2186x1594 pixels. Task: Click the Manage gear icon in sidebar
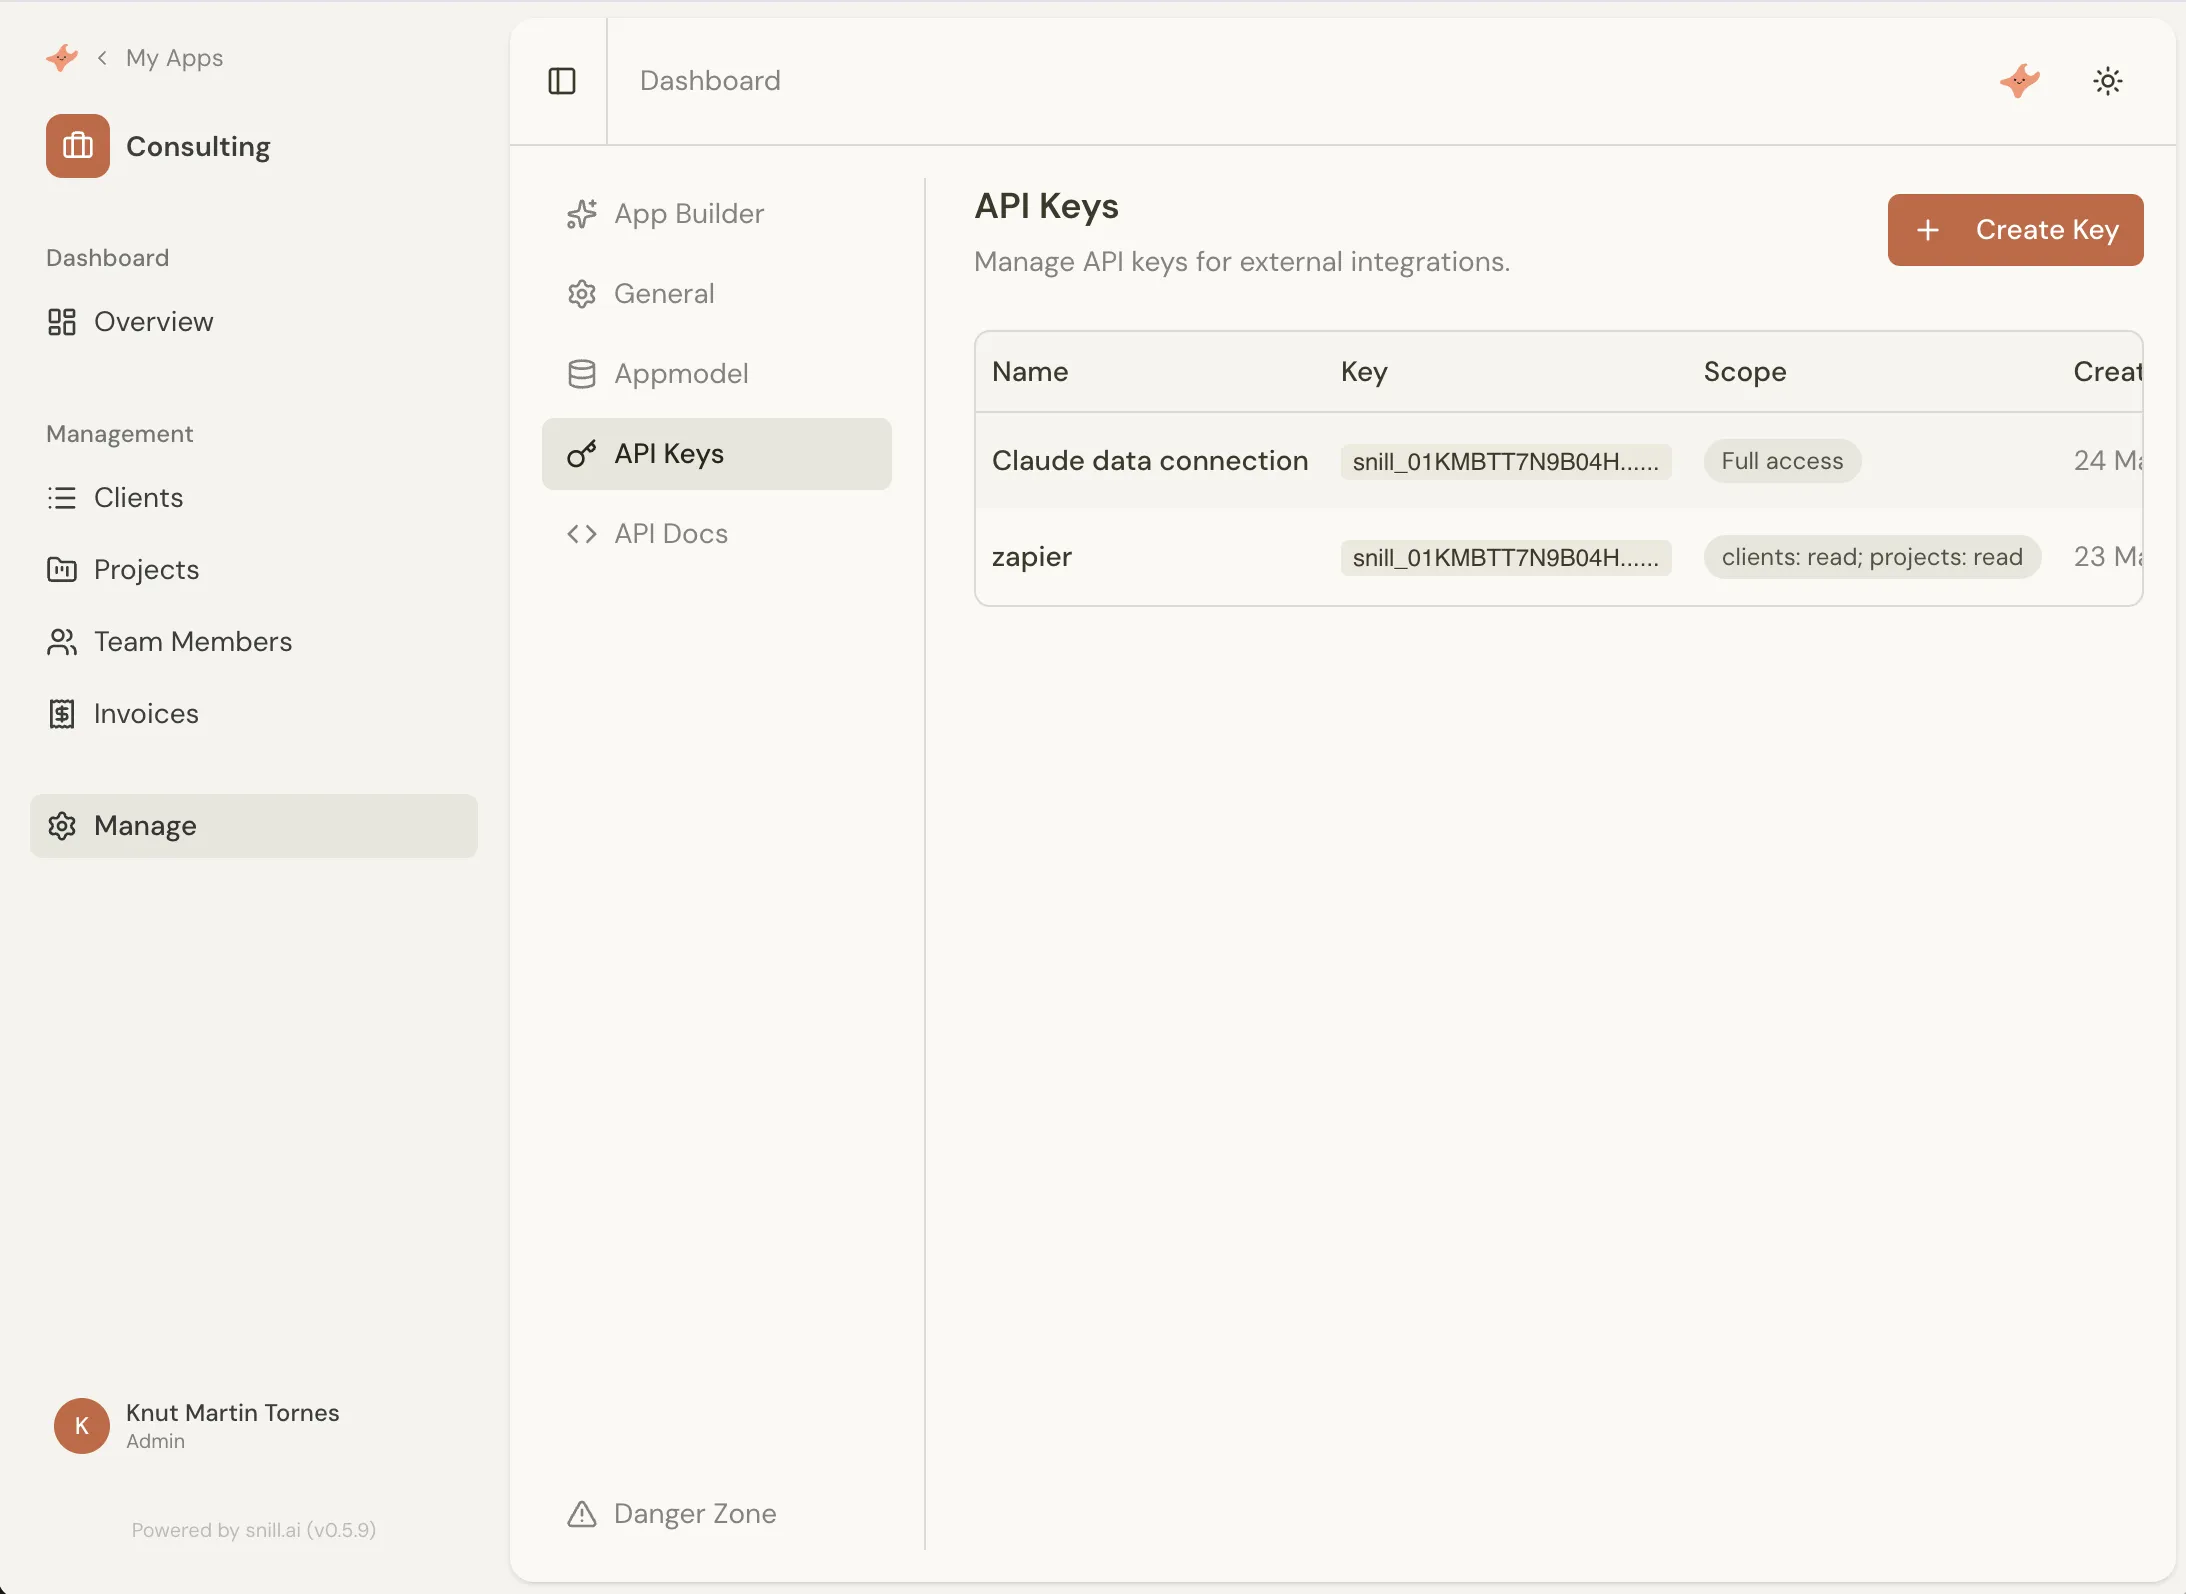click(x=62, y=825)
